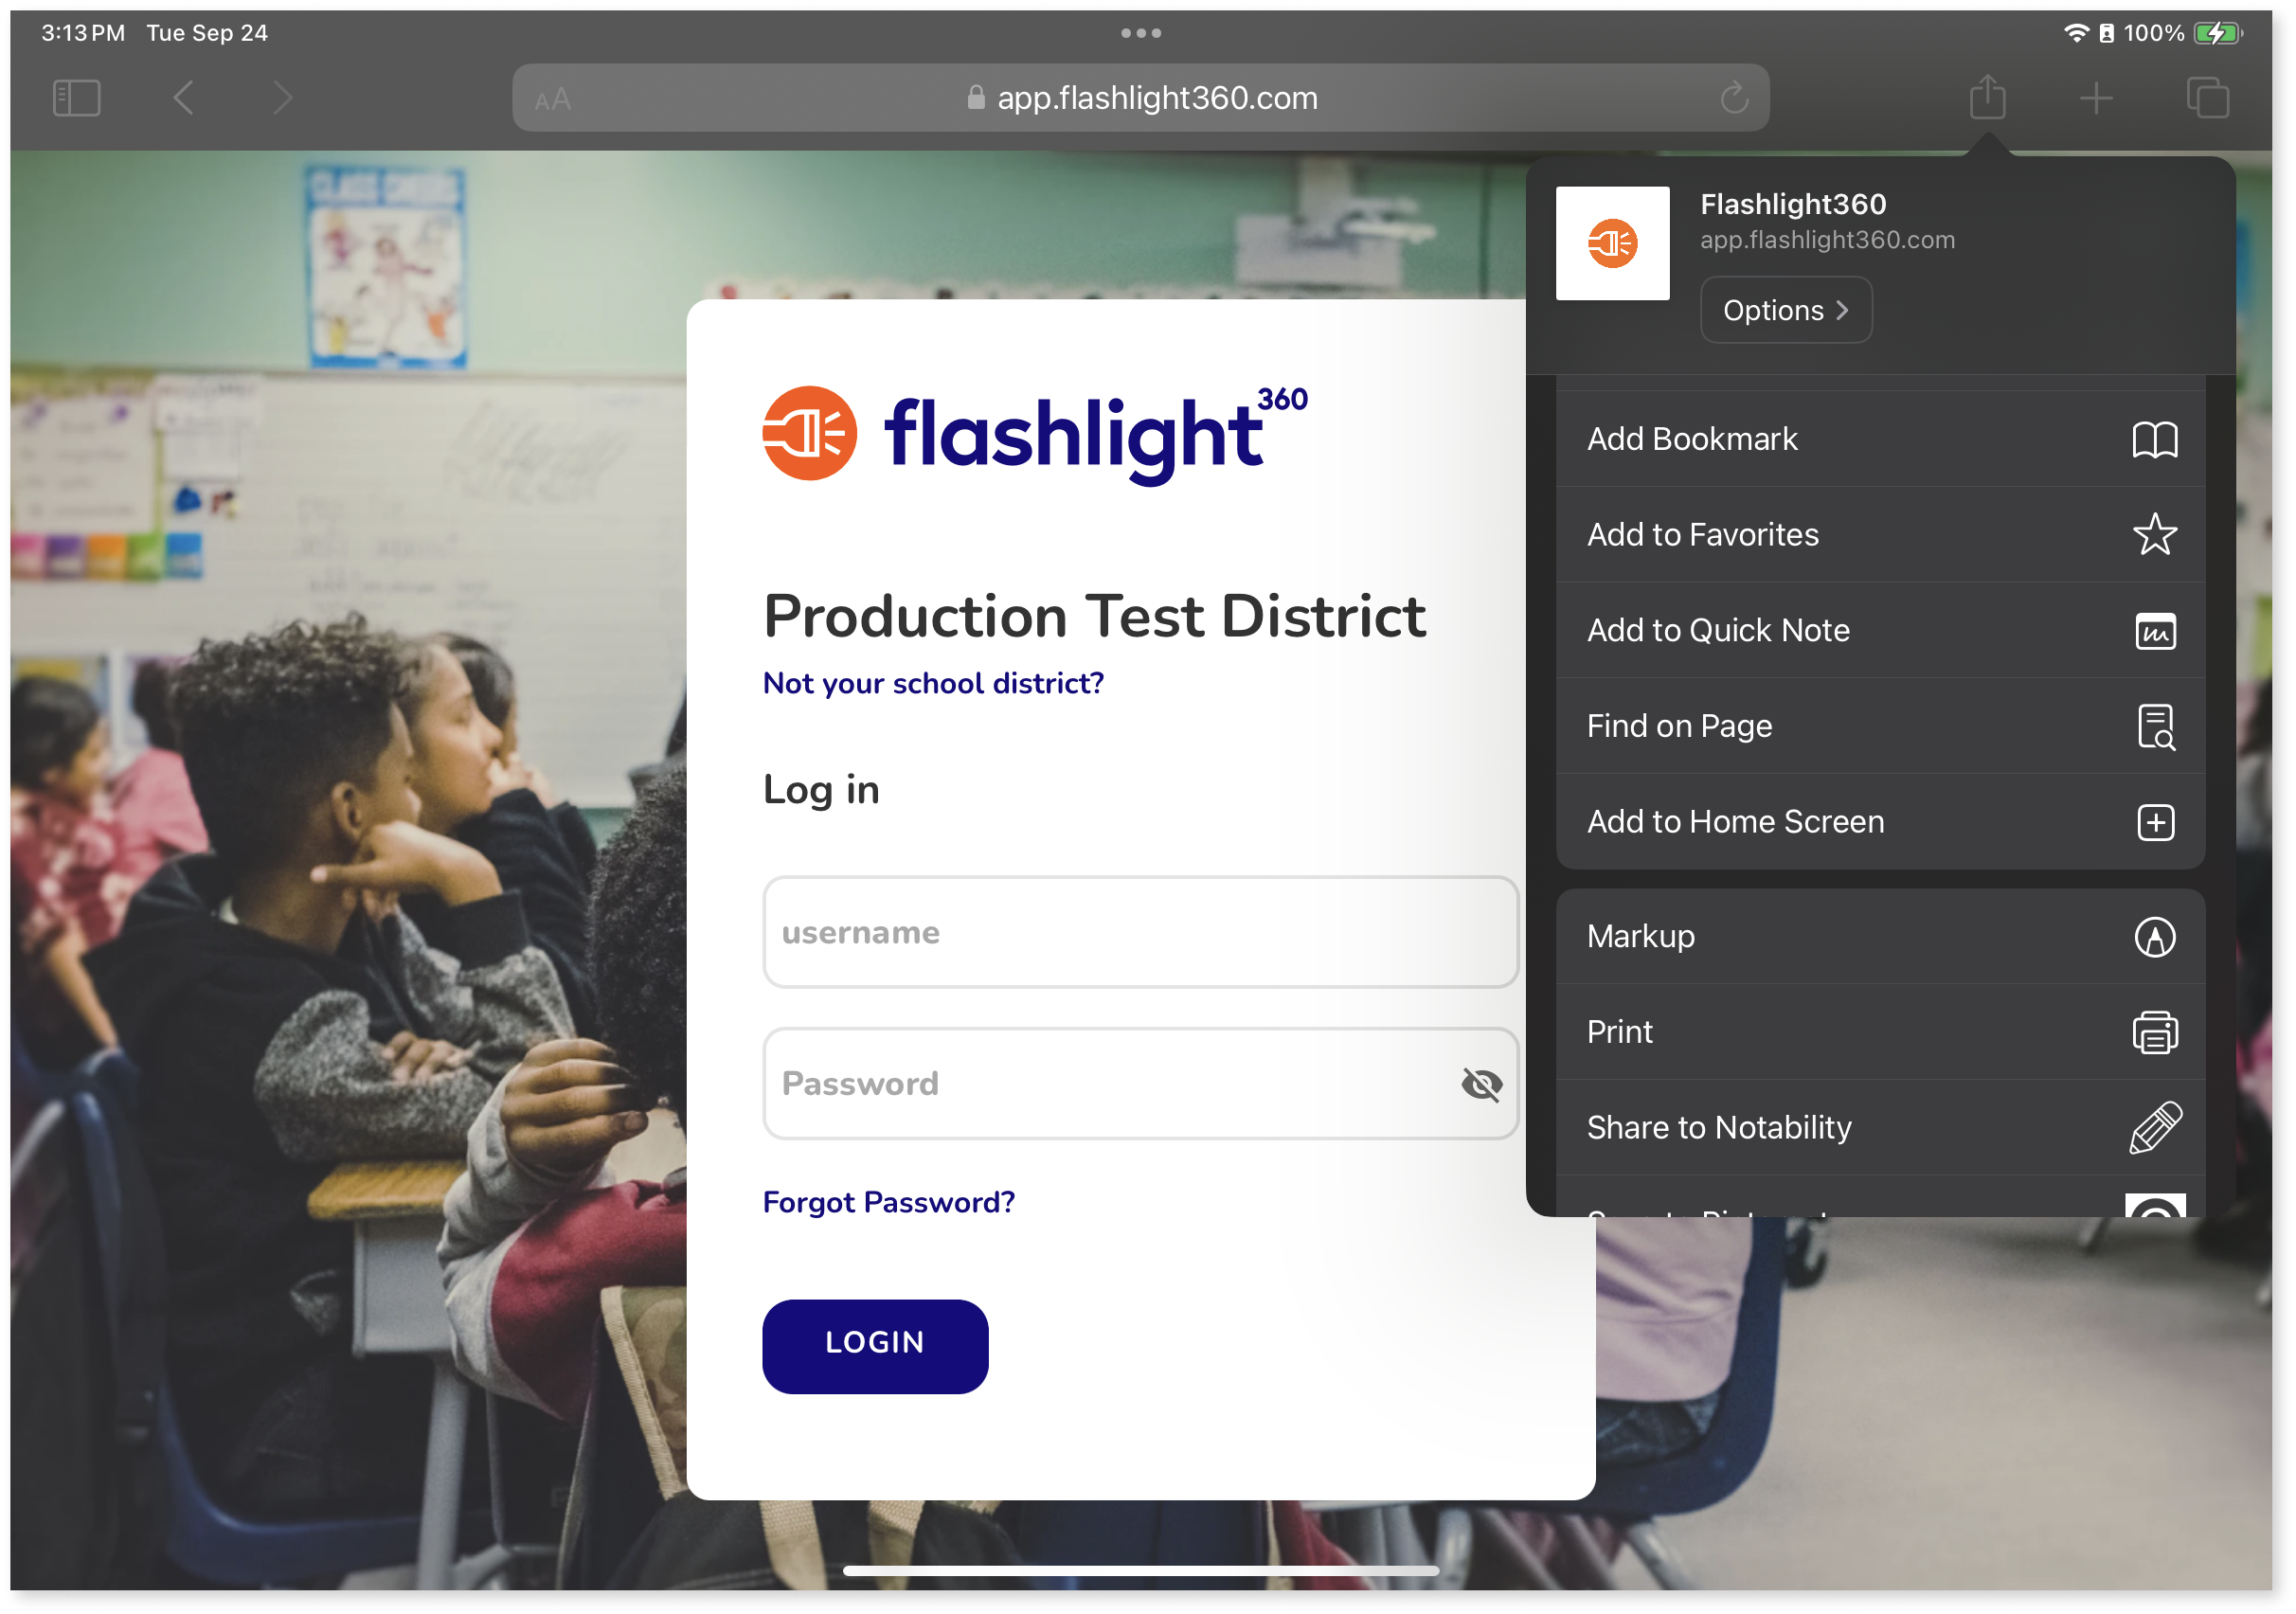This screenshot has width=2296, height=1614.
Task: Choose Markup from share sheet
Action: pos(1880,936)
